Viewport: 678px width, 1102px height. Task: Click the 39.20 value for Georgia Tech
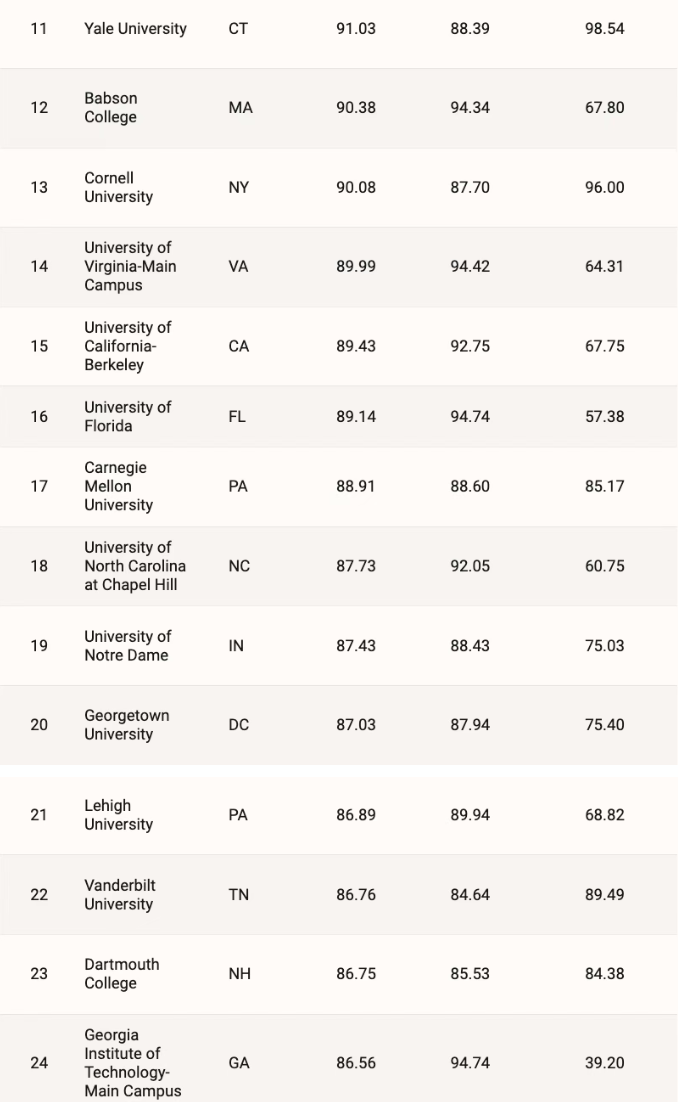[x=604, y=1063]
